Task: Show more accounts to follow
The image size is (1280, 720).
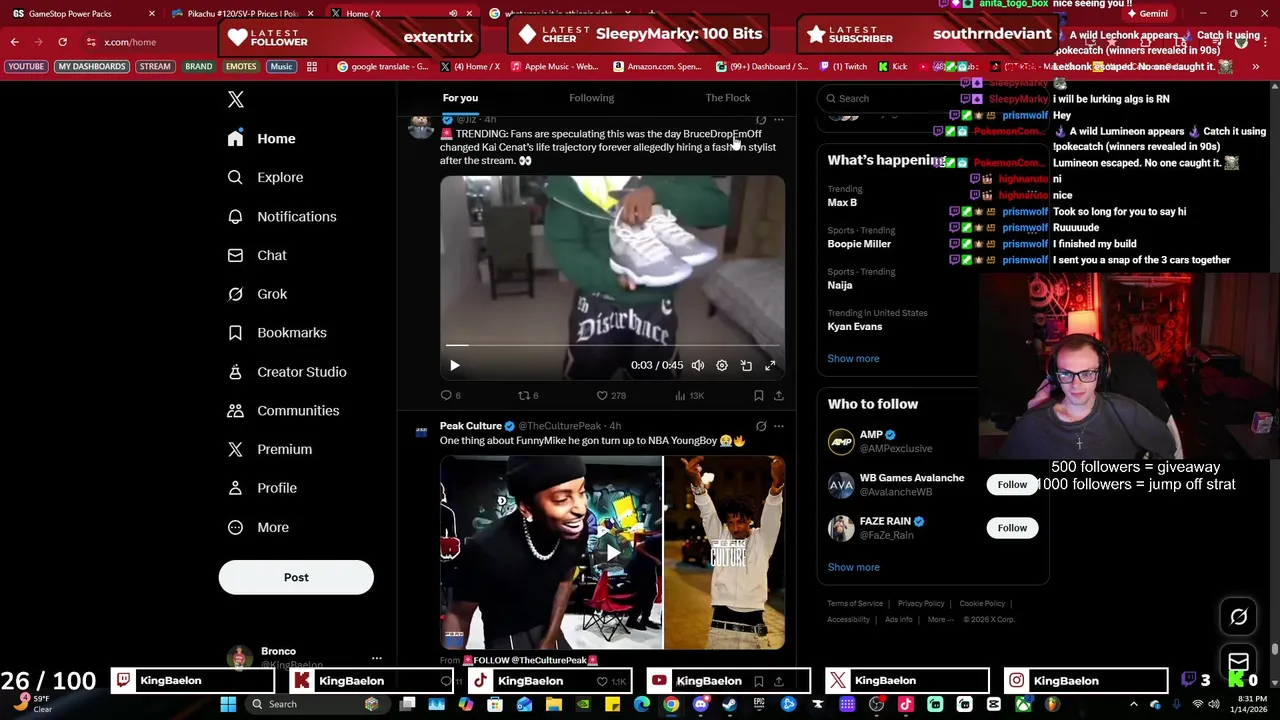Action: 853,568
